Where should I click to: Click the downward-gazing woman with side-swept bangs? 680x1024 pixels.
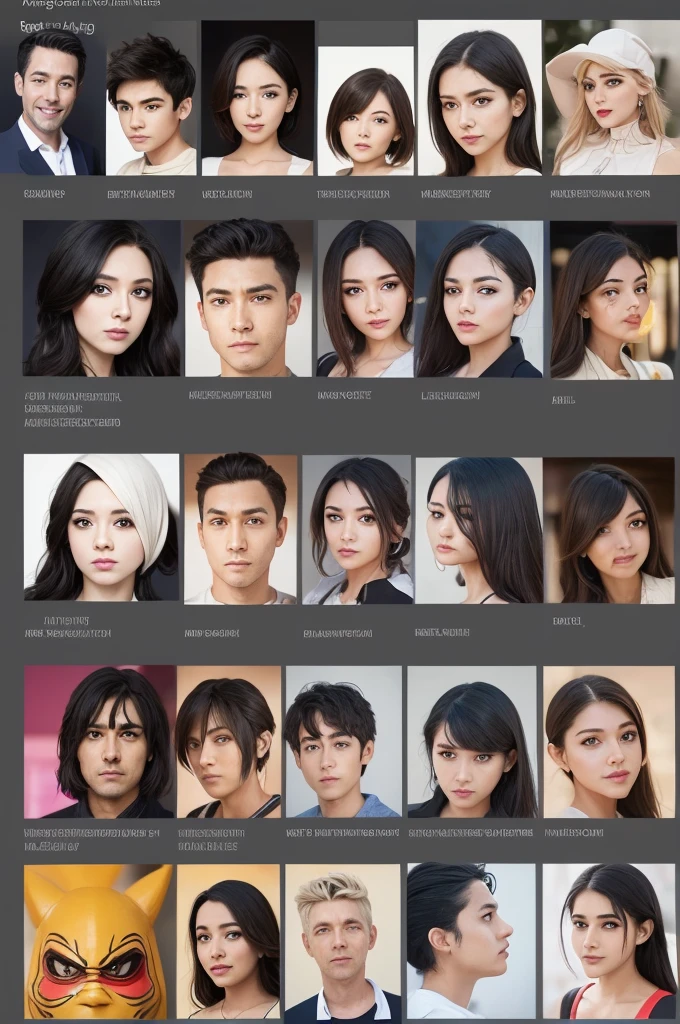click(472, 742)
